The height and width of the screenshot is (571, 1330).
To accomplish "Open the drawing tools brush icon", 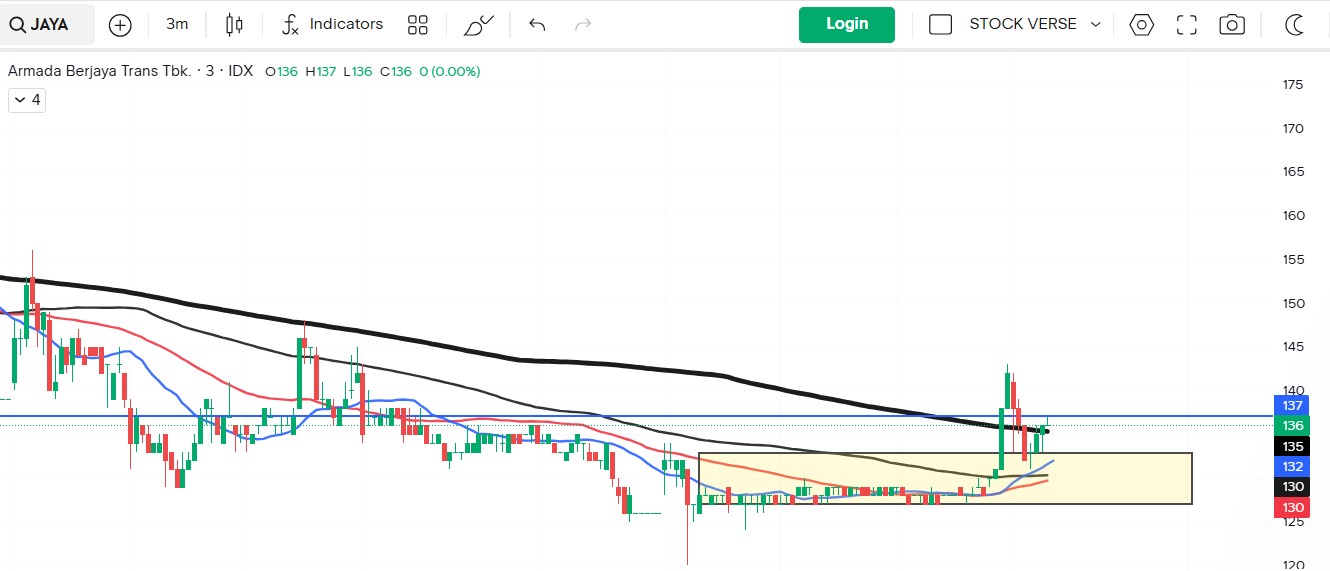I will point(479,25).
